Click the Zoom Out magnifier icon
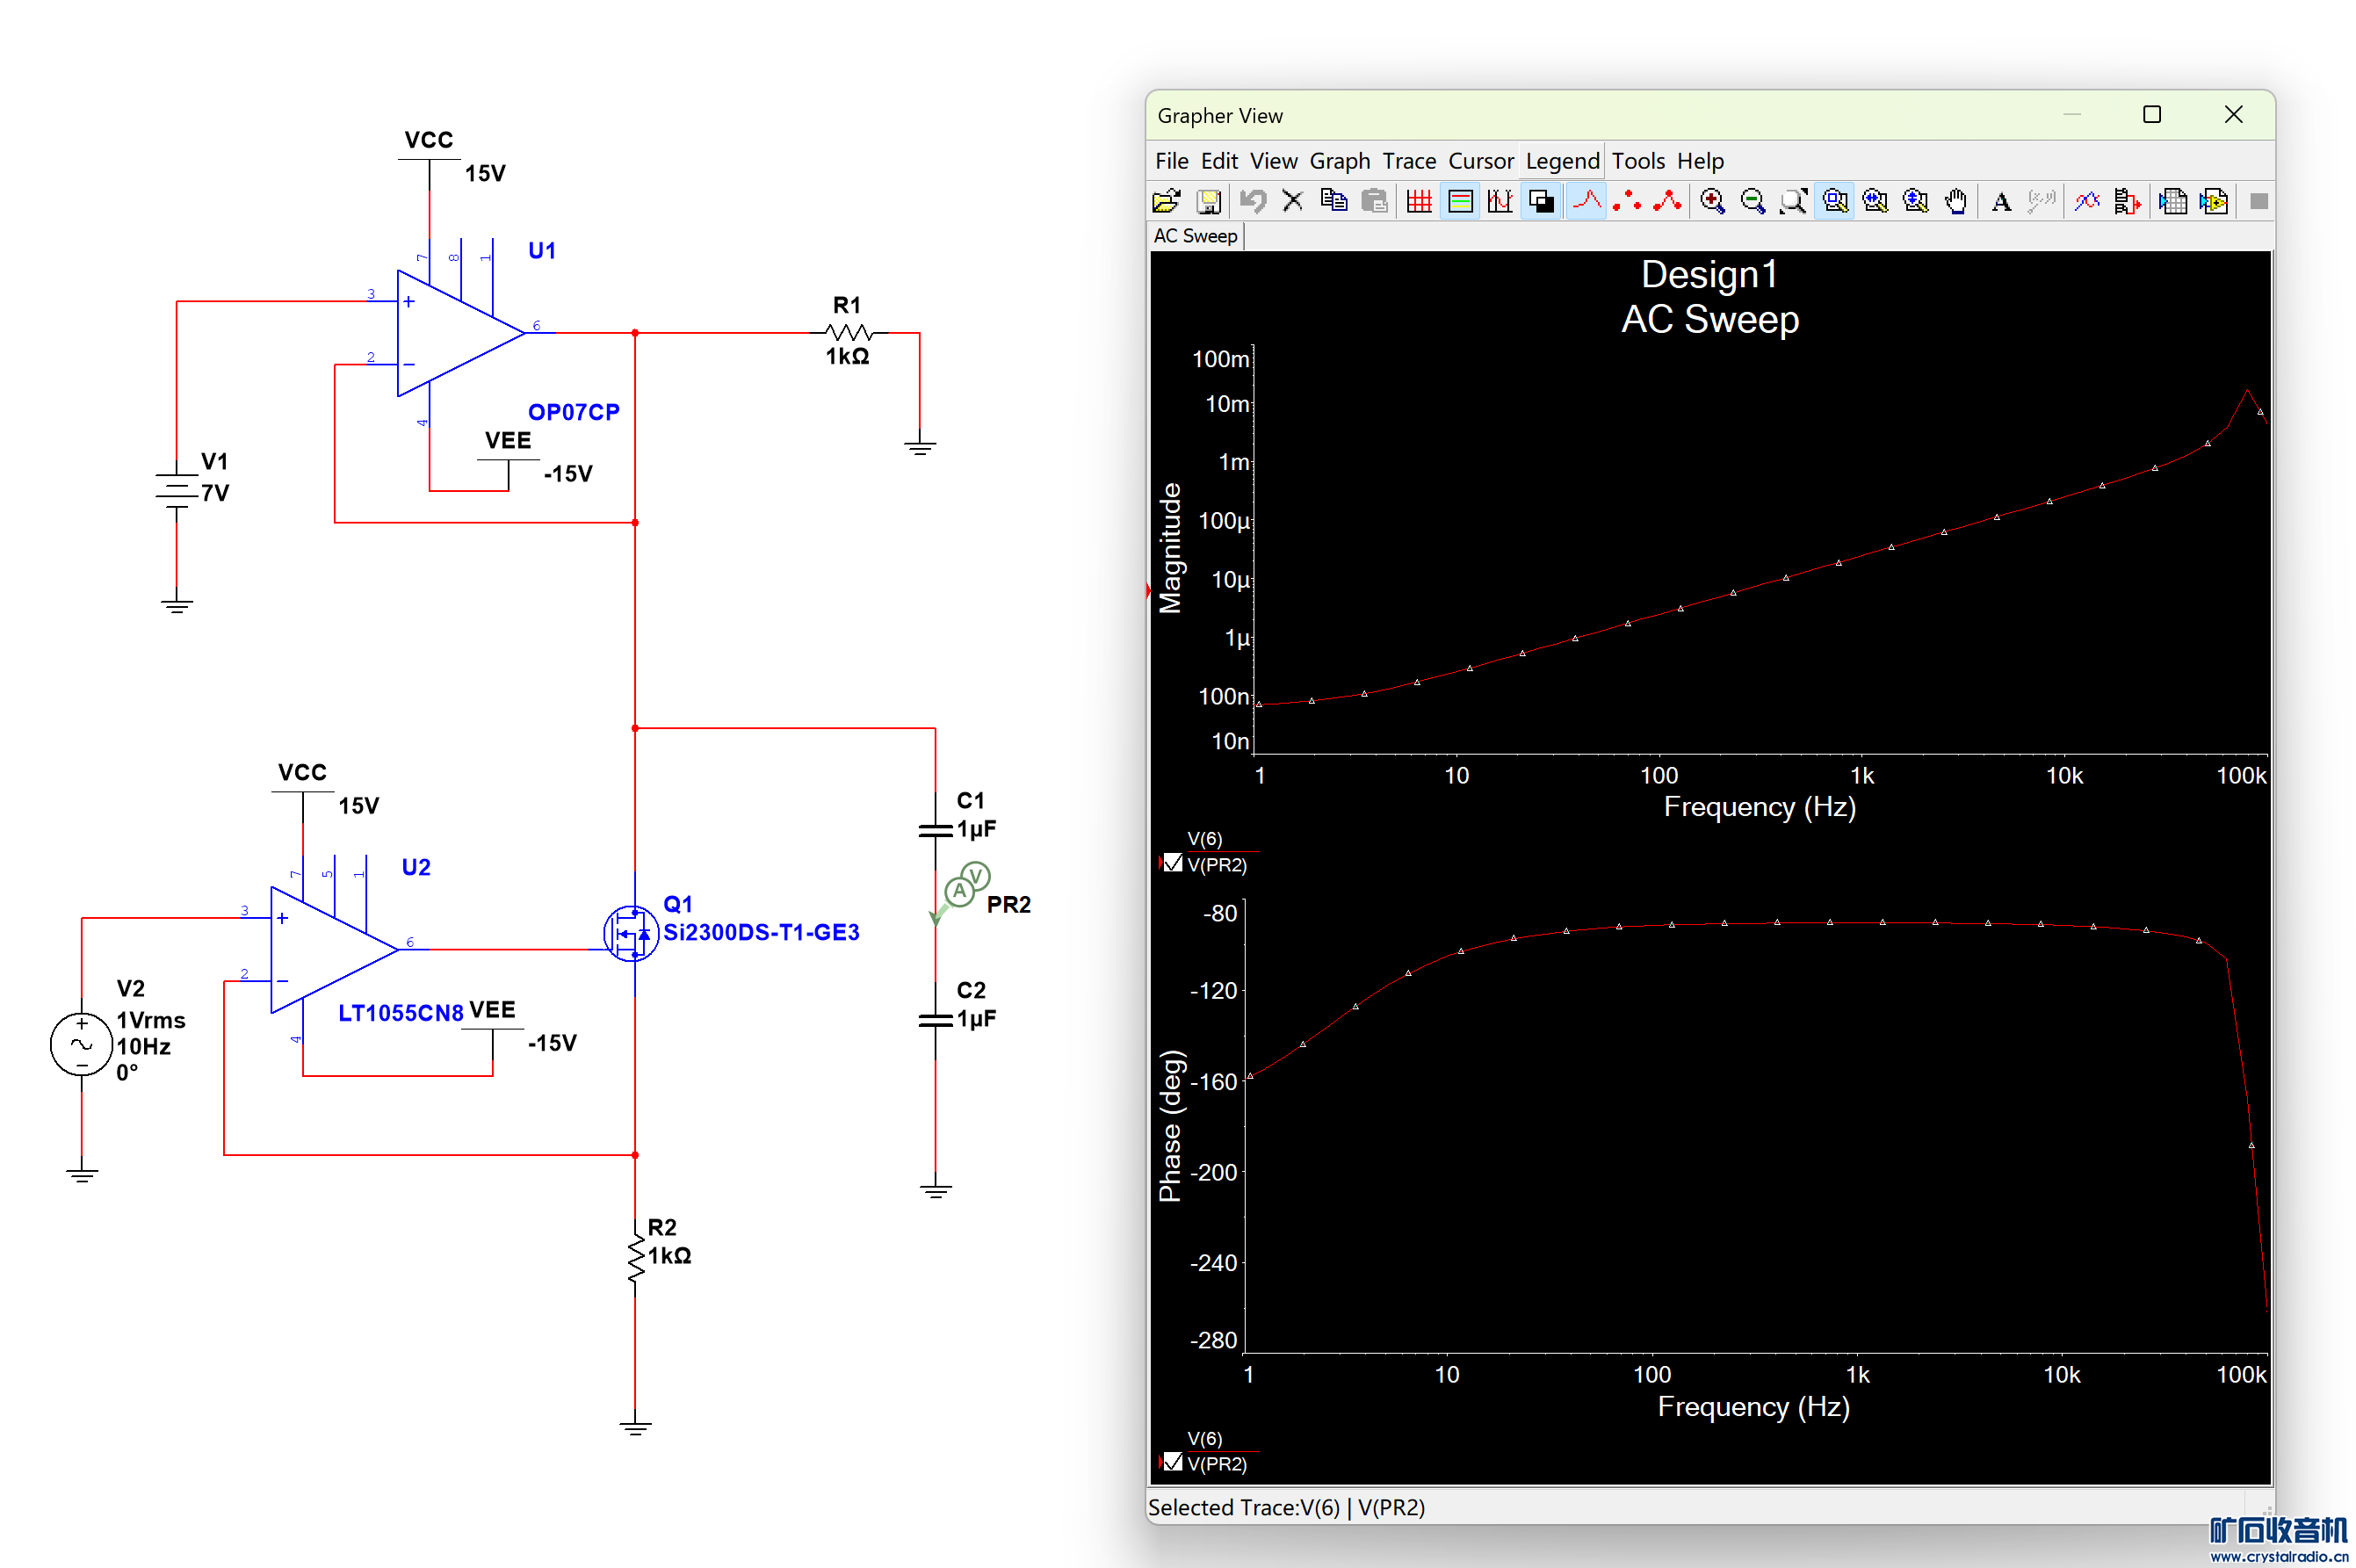The height and width of the screenshot is (1568, 2356). pos(1752,202)
